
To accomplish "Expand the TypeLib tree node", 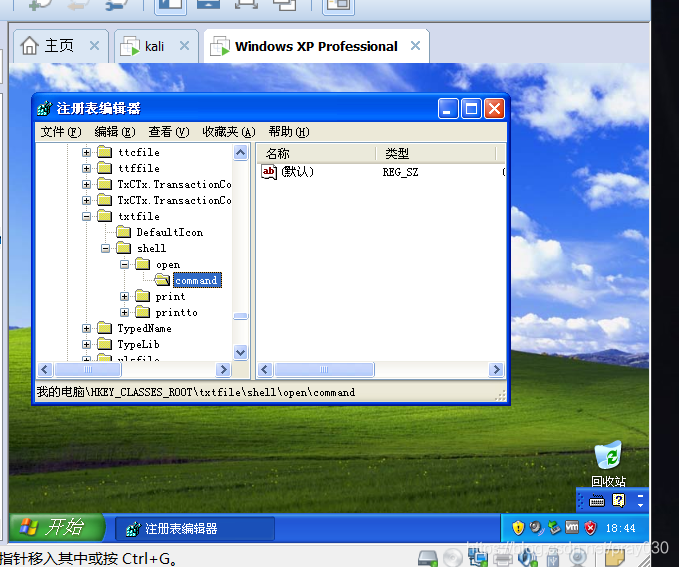I will click(86, 344).
